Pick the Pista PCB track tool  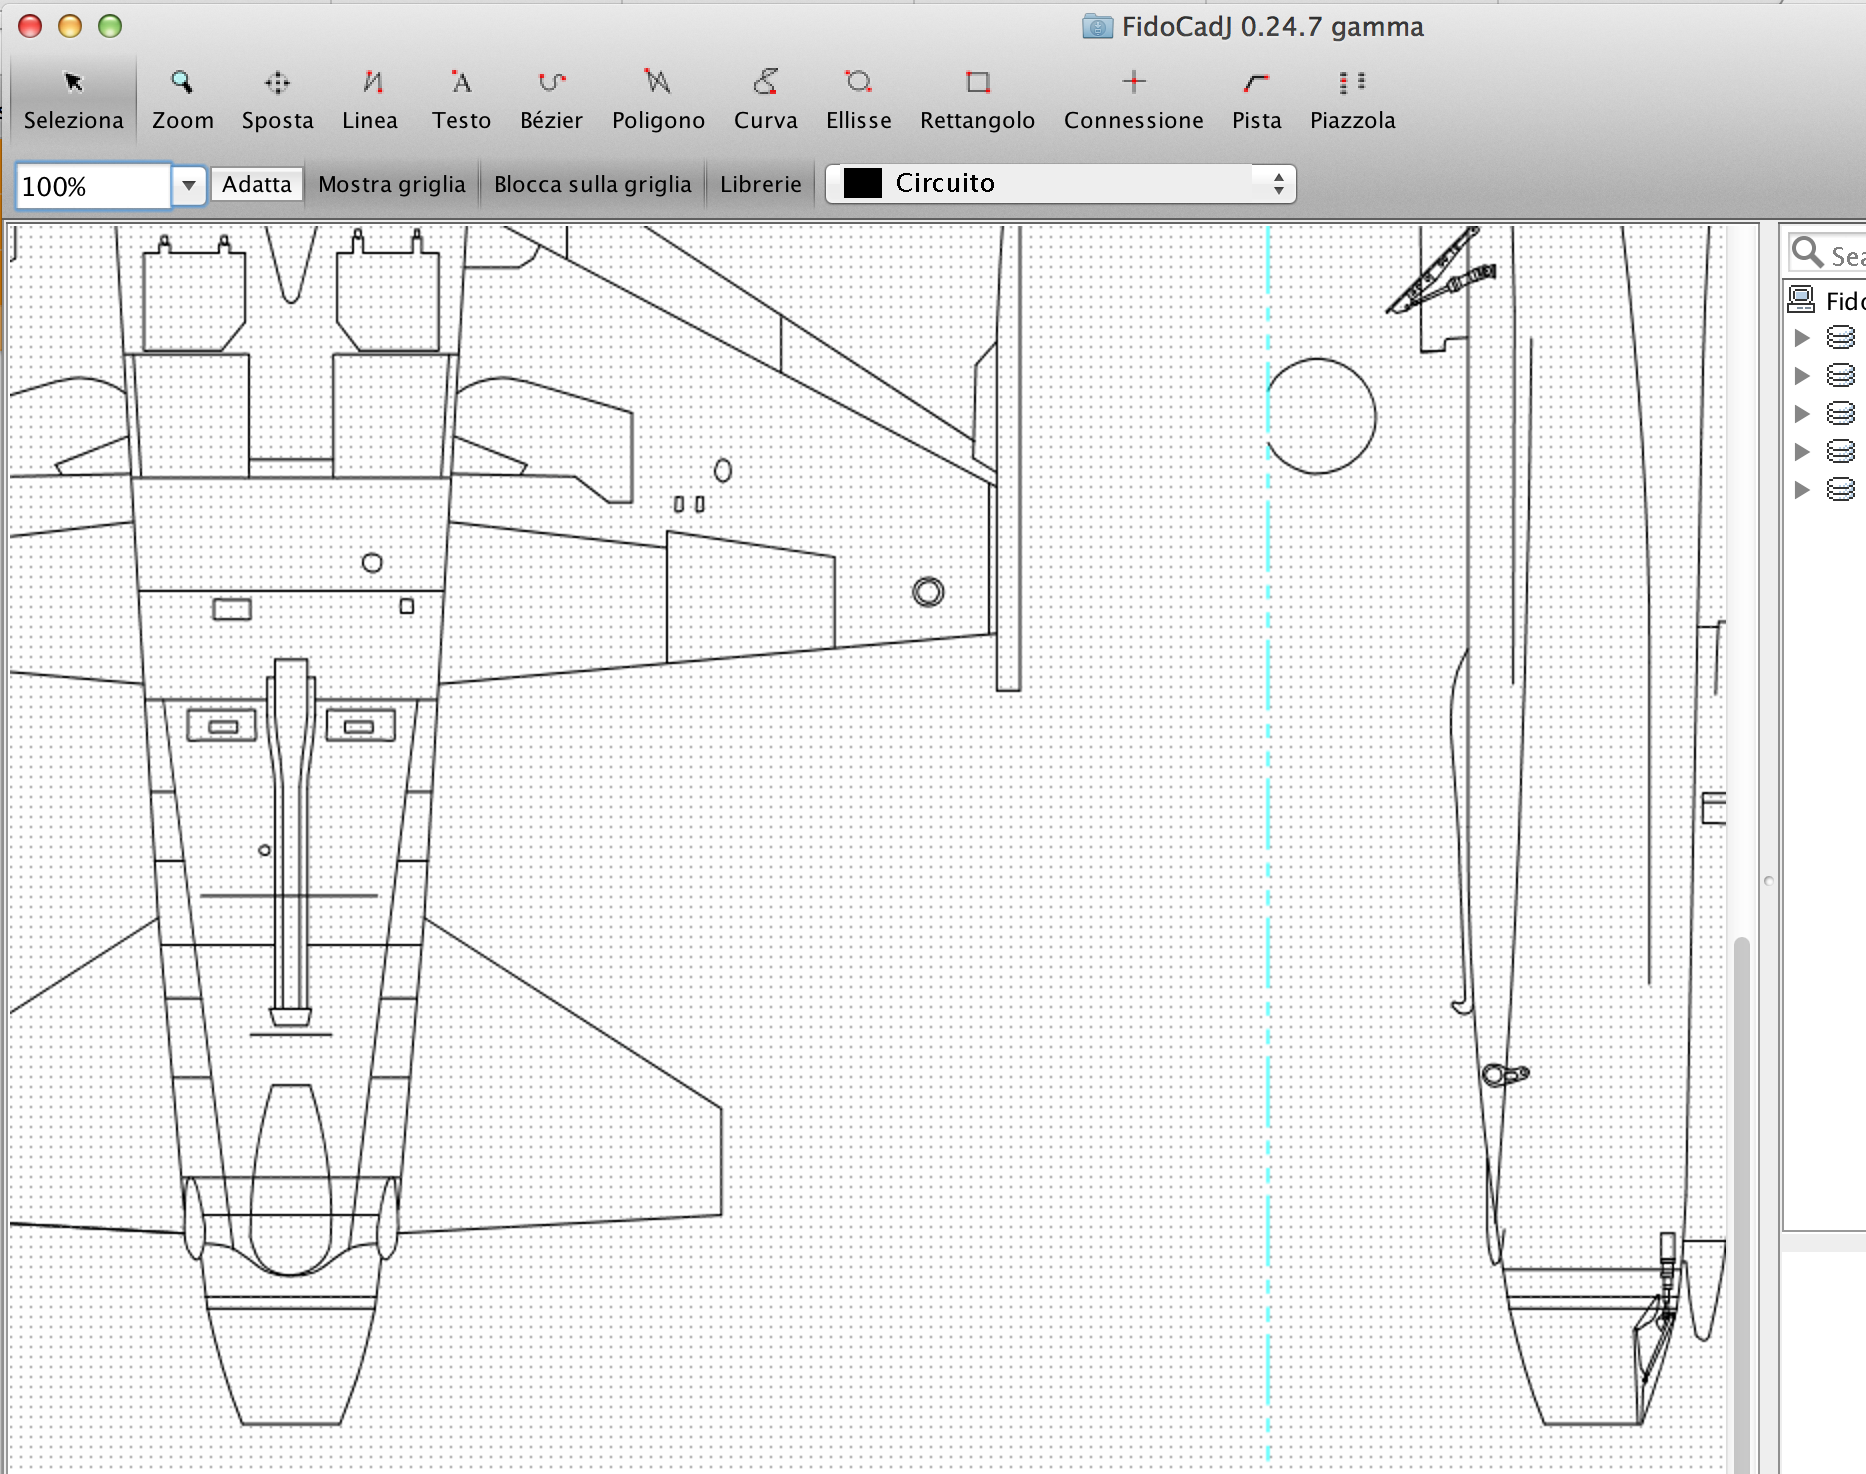point(1256,99)
